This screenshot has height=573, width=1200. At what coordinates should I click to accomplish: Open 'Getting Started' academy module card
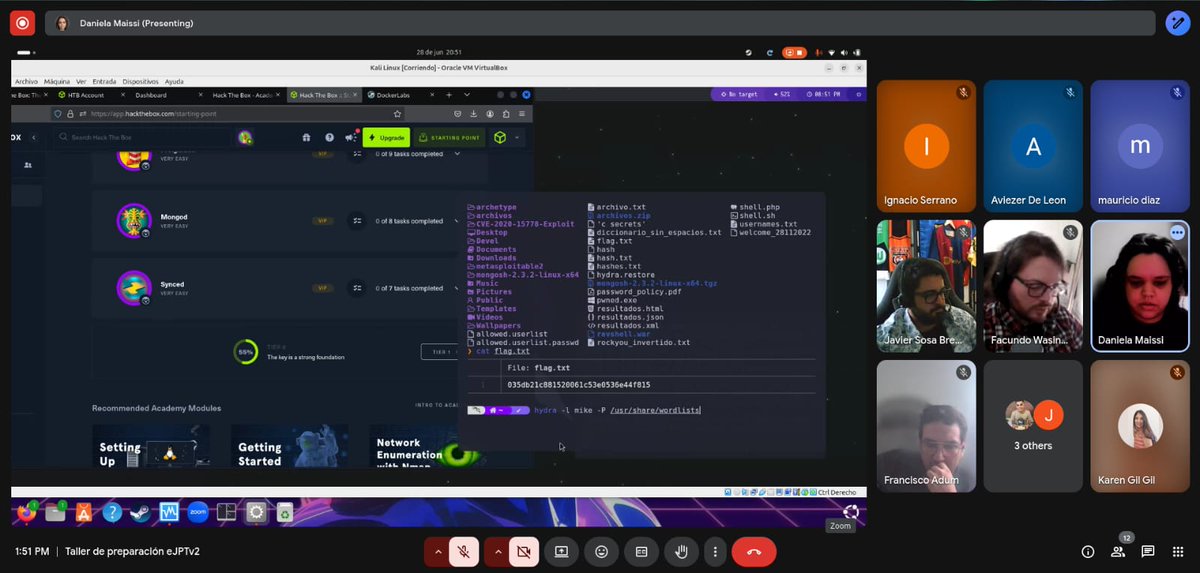pos(290,447)
